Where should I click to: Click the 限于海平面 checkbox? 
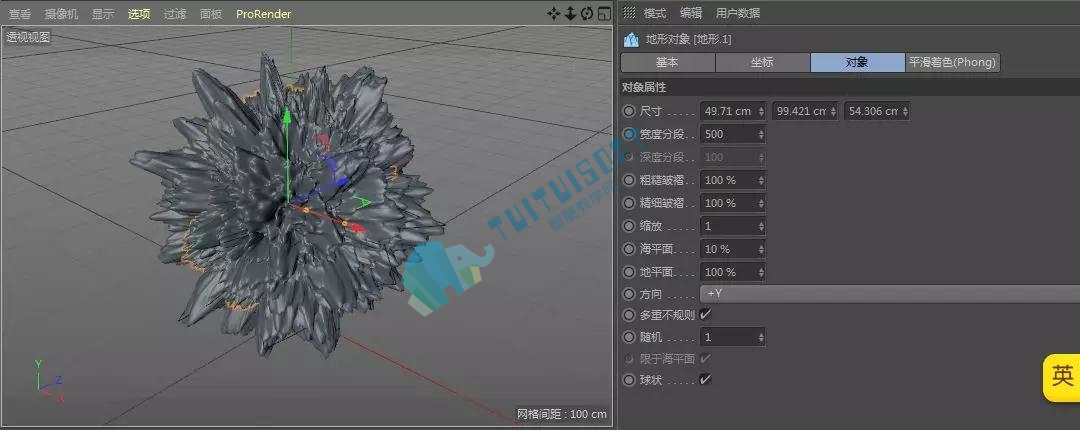705,358
